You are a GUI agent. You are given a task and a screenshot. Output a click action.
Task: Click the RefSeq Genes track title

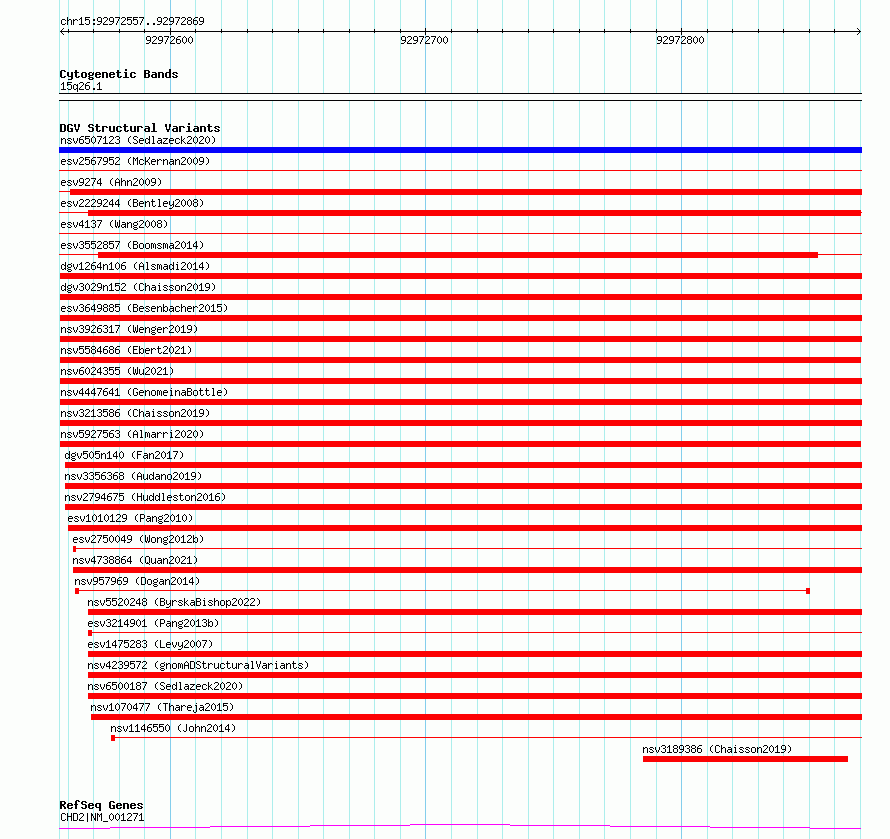tap(101, 805)
